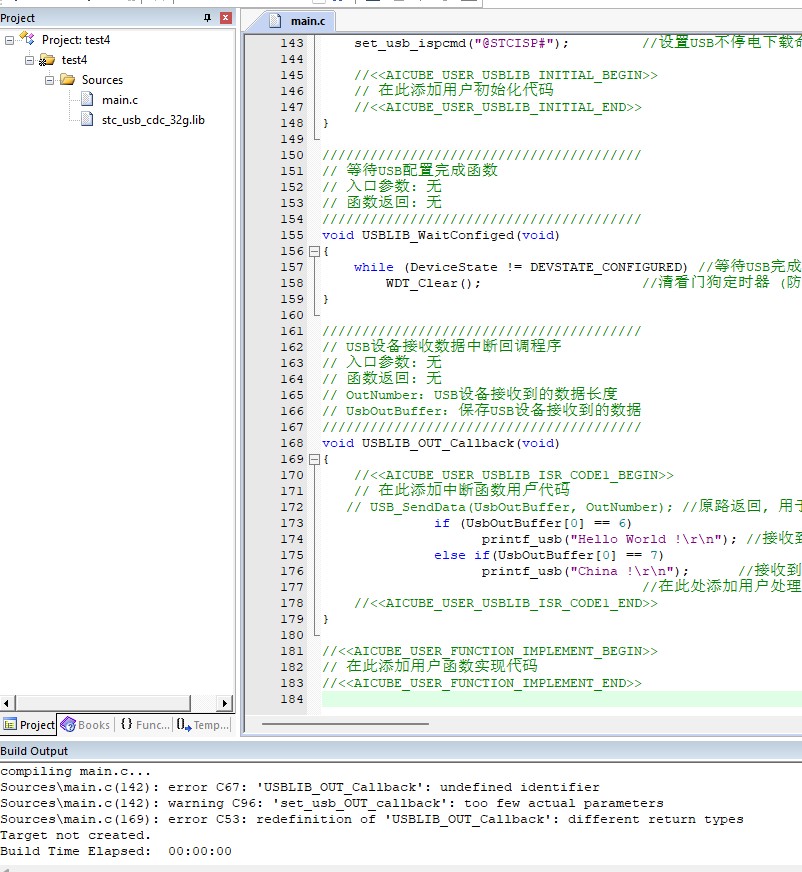The image size is (802, 872).
Task: Select stc_usb_cdc_32g.lib in project tree
Action: pyautogui.click(x=153, y=120)
